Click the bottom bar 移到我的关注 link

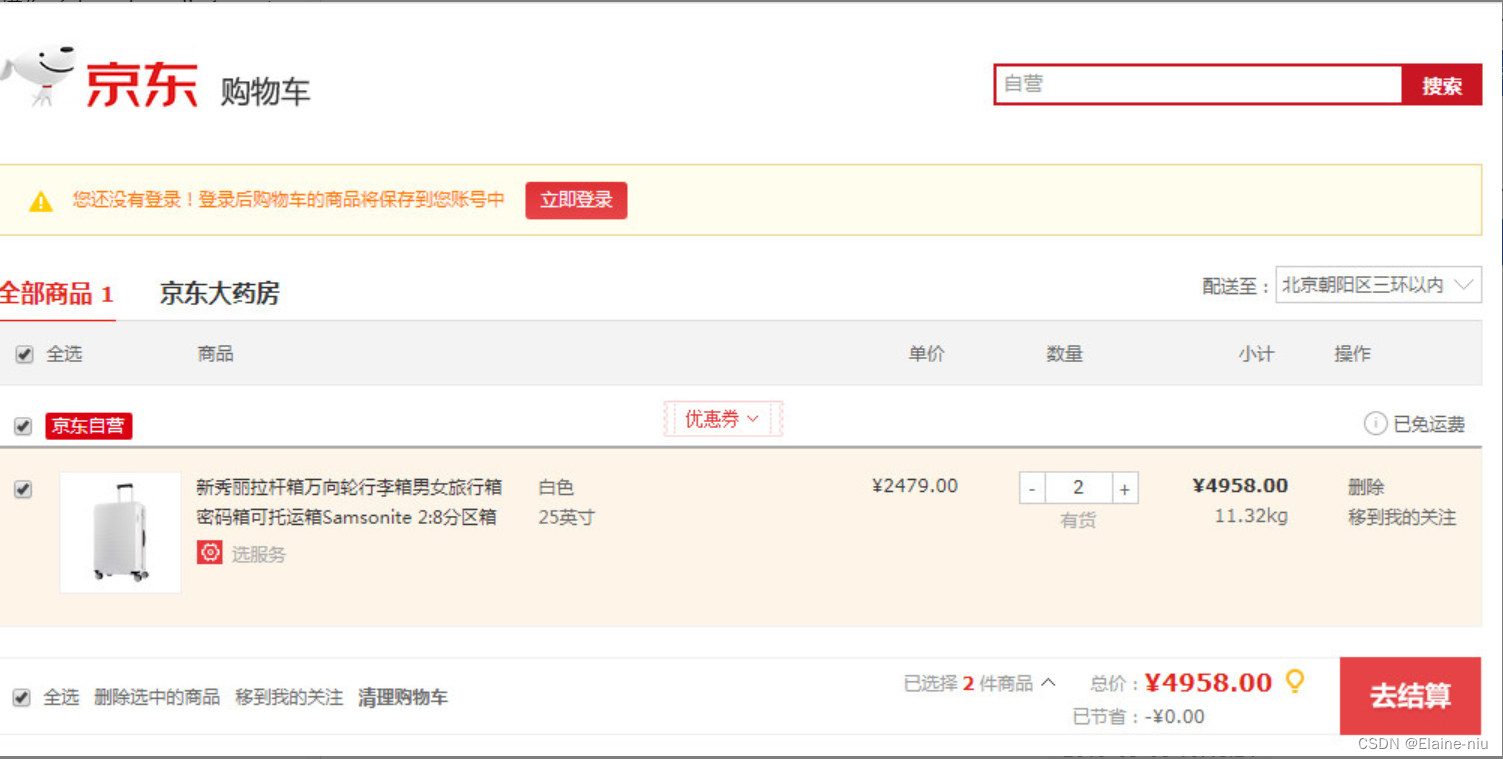click(x=289, y=697)
